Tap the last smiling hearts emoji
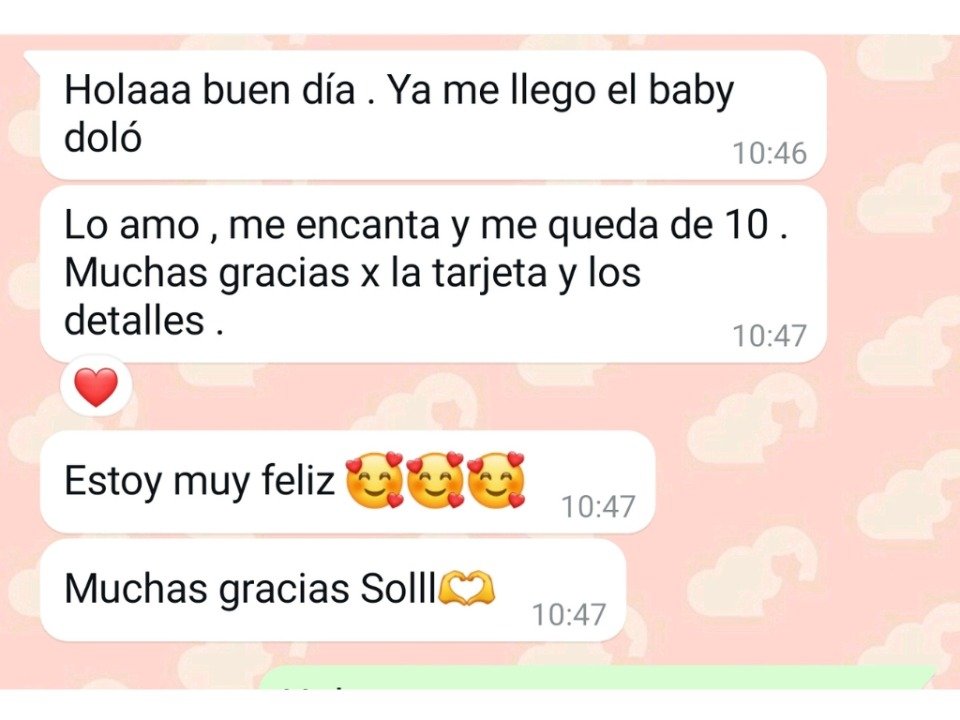This screenshot has height=720, width=960. (497, 481)
